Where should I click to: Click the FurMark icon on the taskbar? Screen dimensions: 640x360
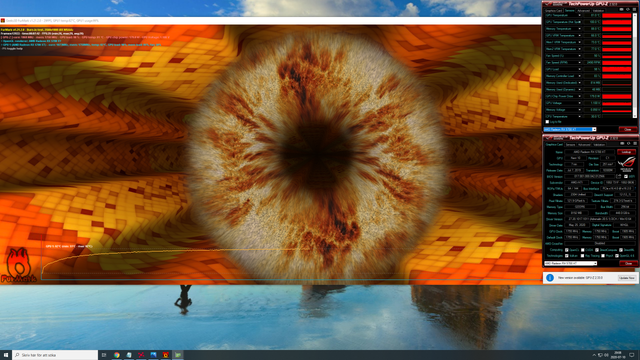[x=166, y=355]
